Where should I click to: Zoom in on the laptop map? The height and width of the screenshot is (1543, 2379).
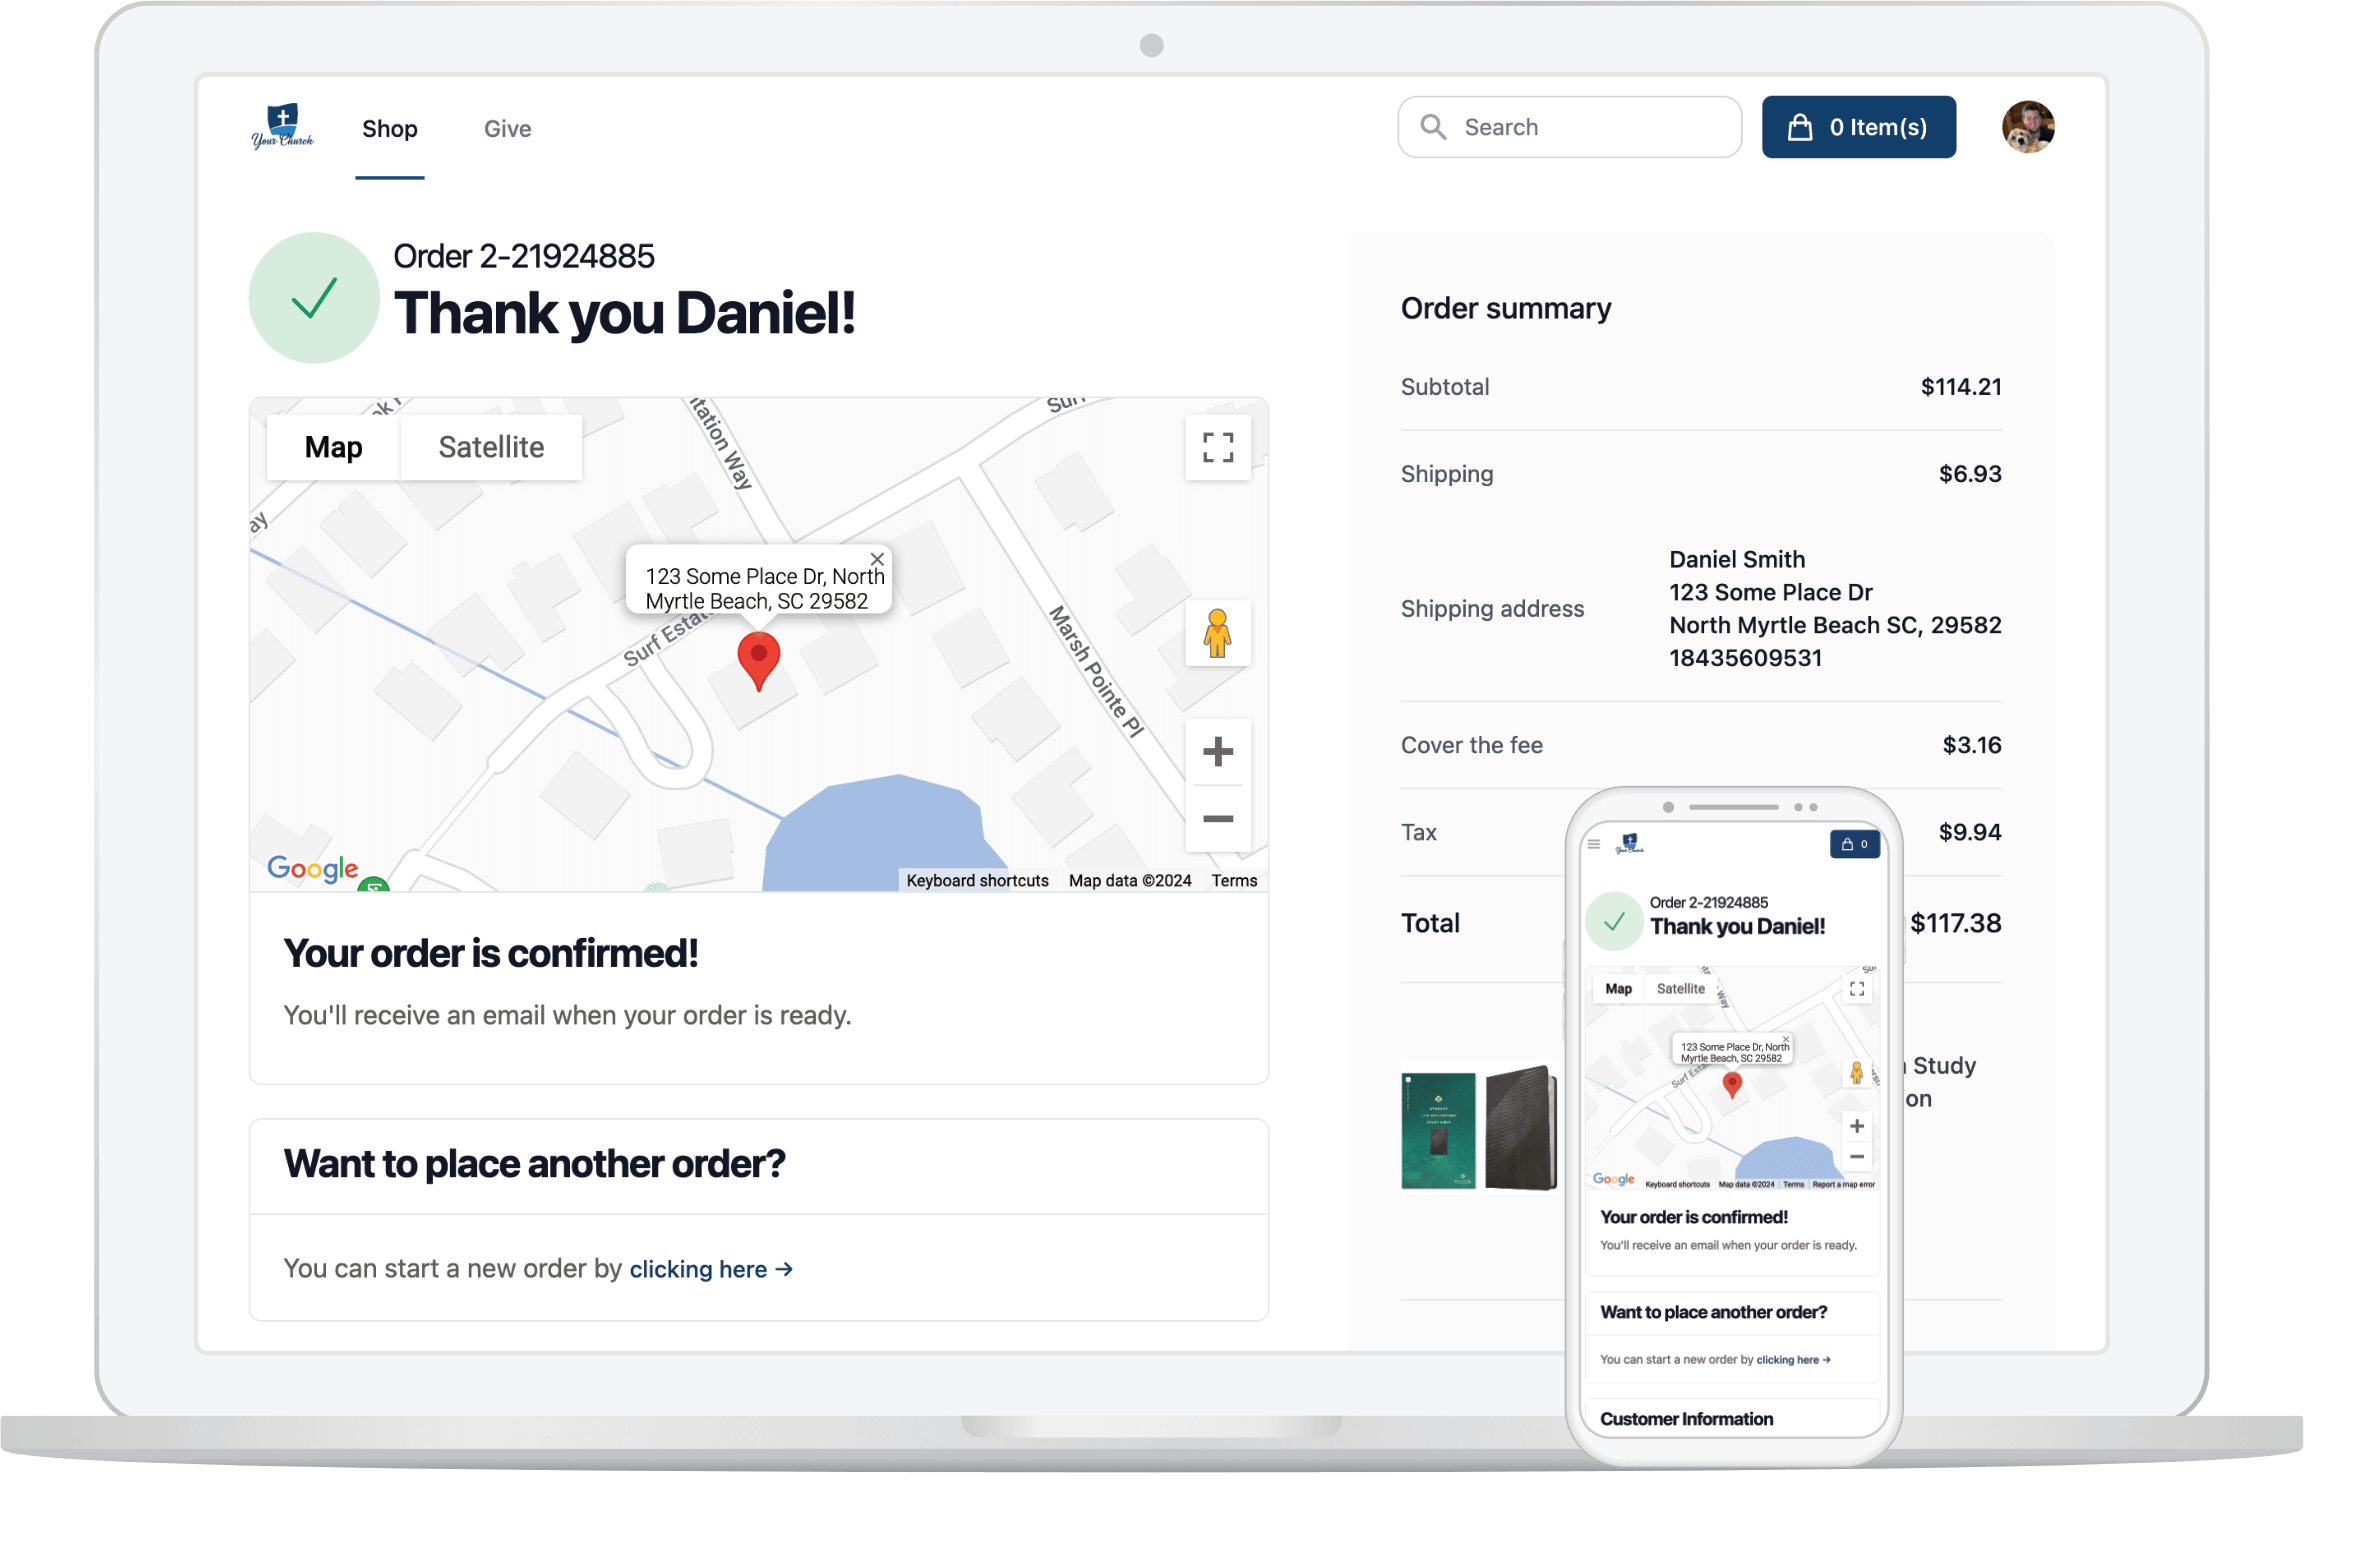coord(1218,751)
